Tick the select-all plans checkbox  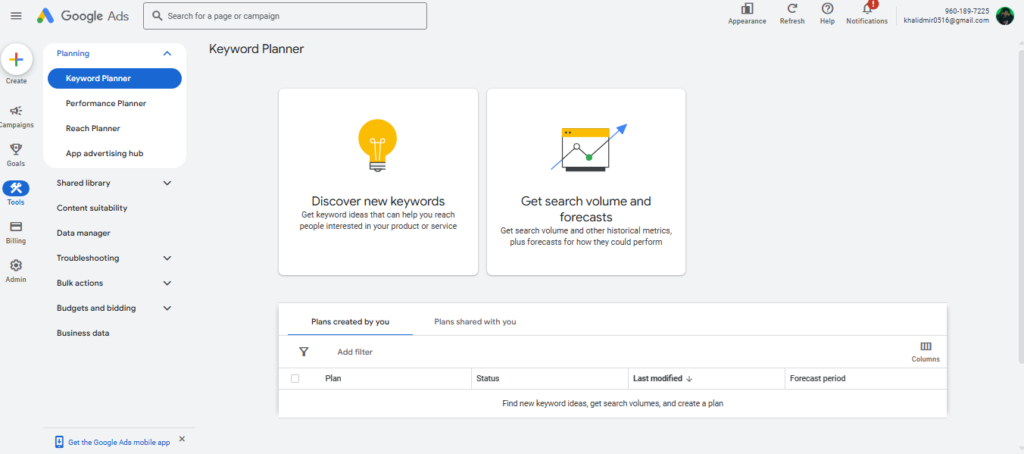pyautogui.click(x=295, y=378)
